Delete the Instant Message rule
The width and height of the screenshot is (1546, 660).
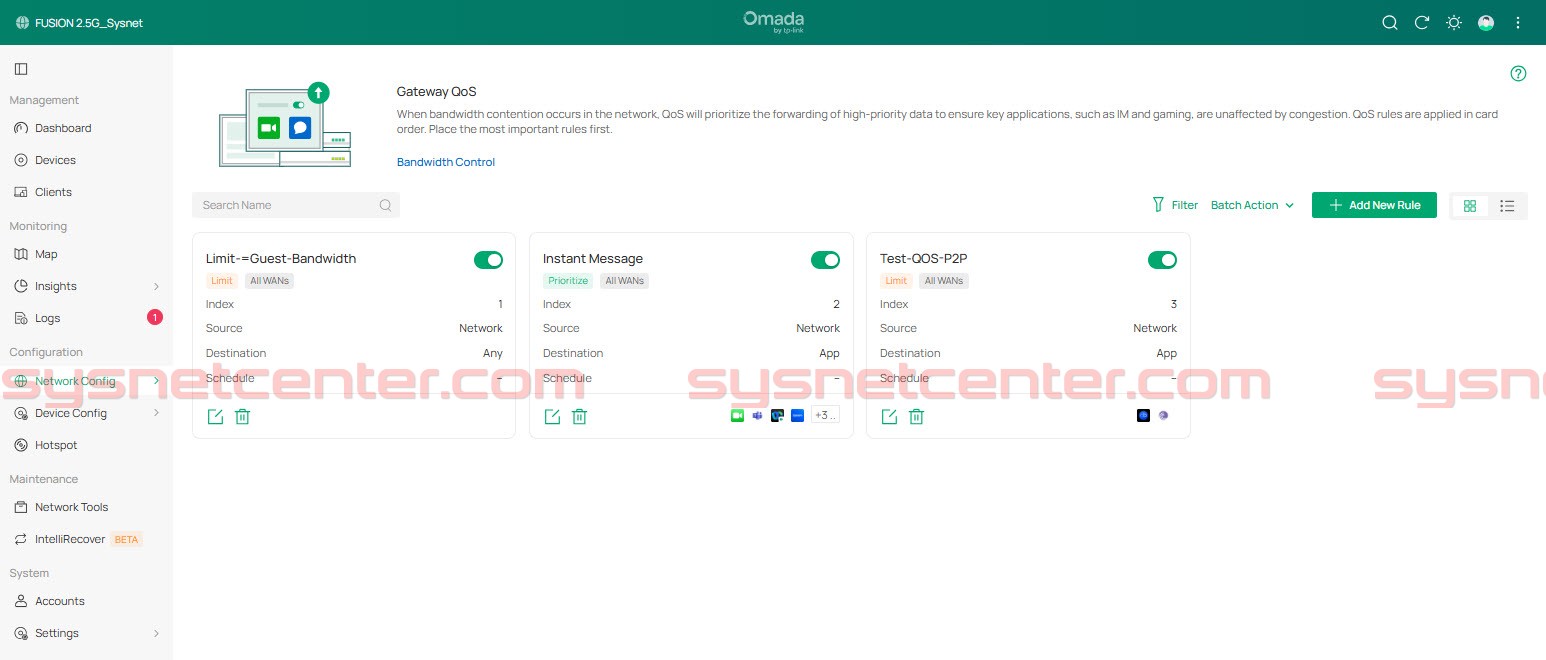click(579, 417)
